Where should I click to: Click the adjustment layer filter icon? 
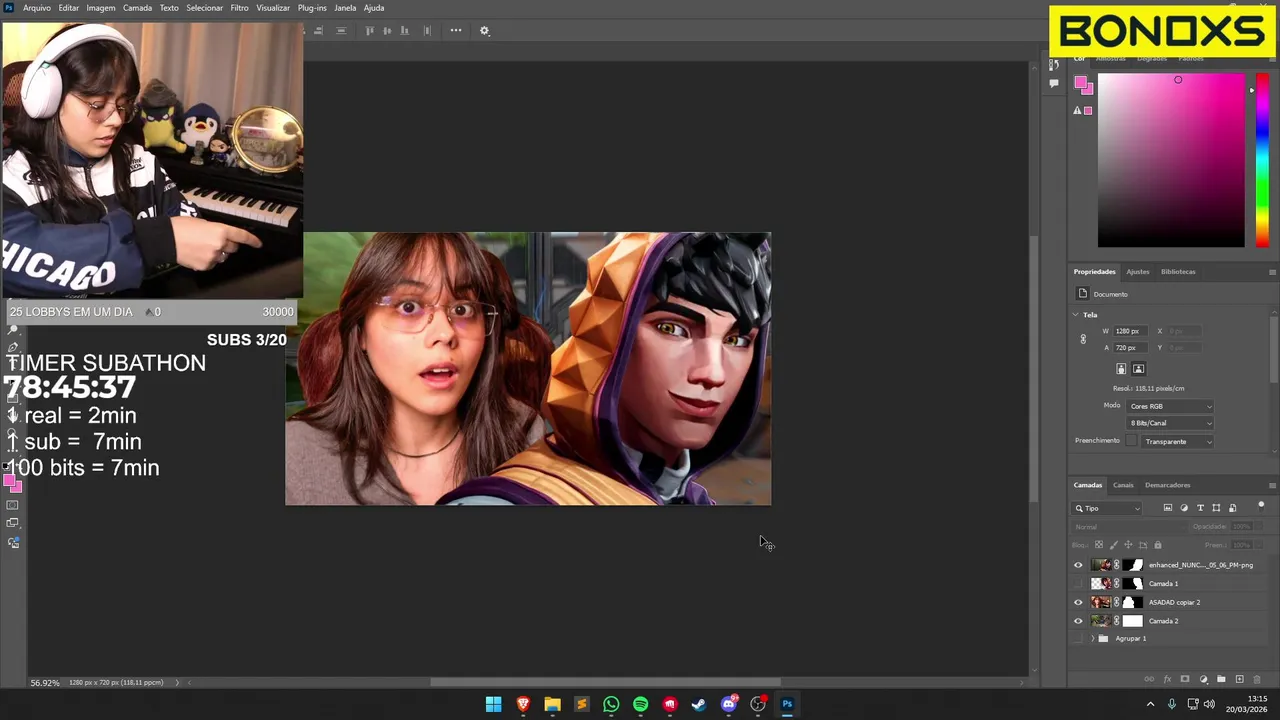1184,508
